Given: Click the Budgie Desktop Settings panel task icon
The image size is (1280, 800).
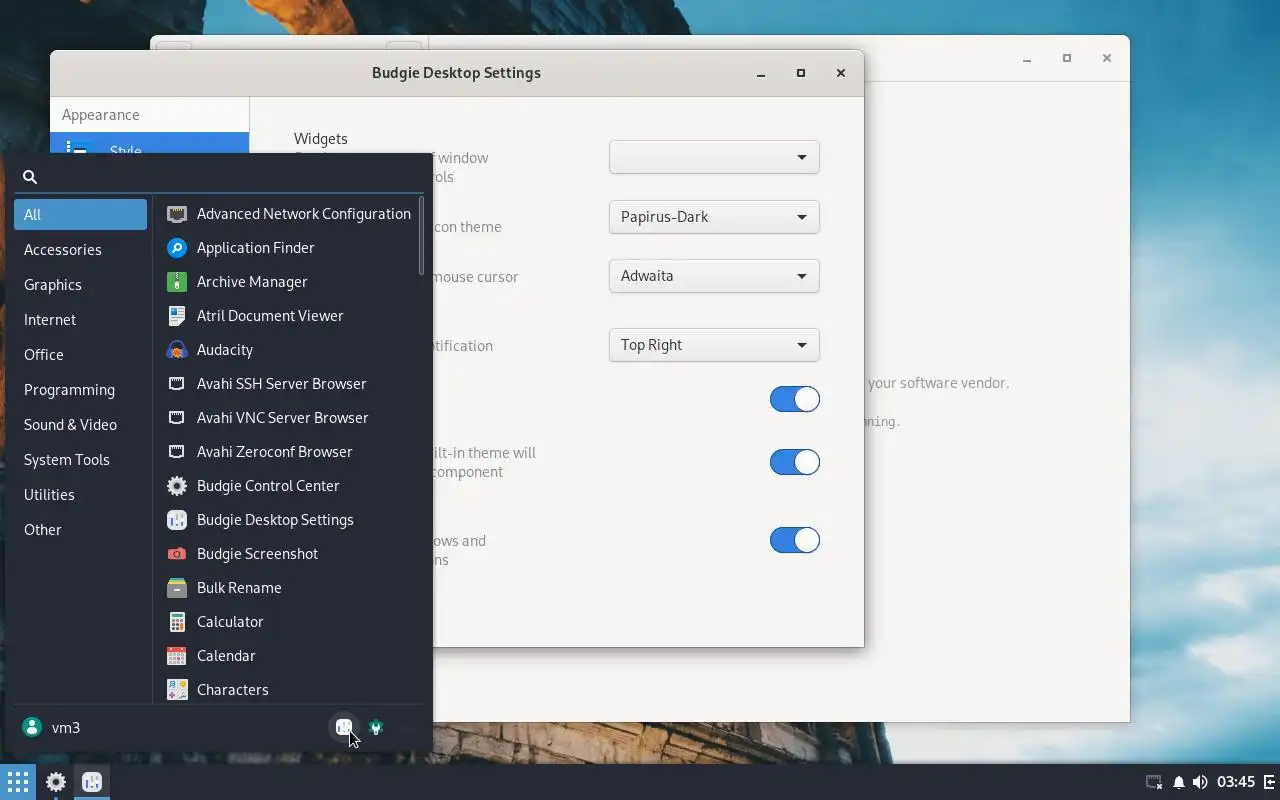Looking at the screenshot, I should coord(92,782).
